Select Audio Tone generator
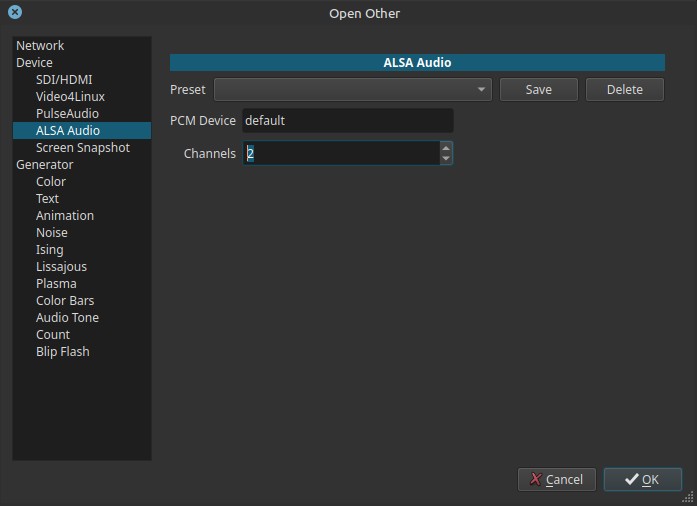 67,318
